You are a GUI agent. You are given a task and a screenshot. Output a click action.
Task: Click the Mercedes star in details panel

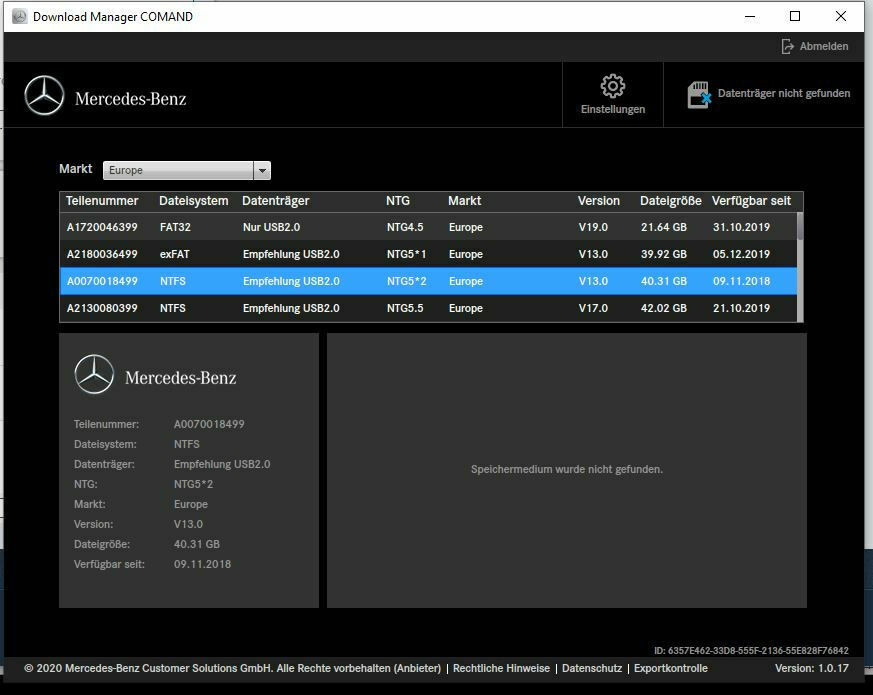coord(94,374)
